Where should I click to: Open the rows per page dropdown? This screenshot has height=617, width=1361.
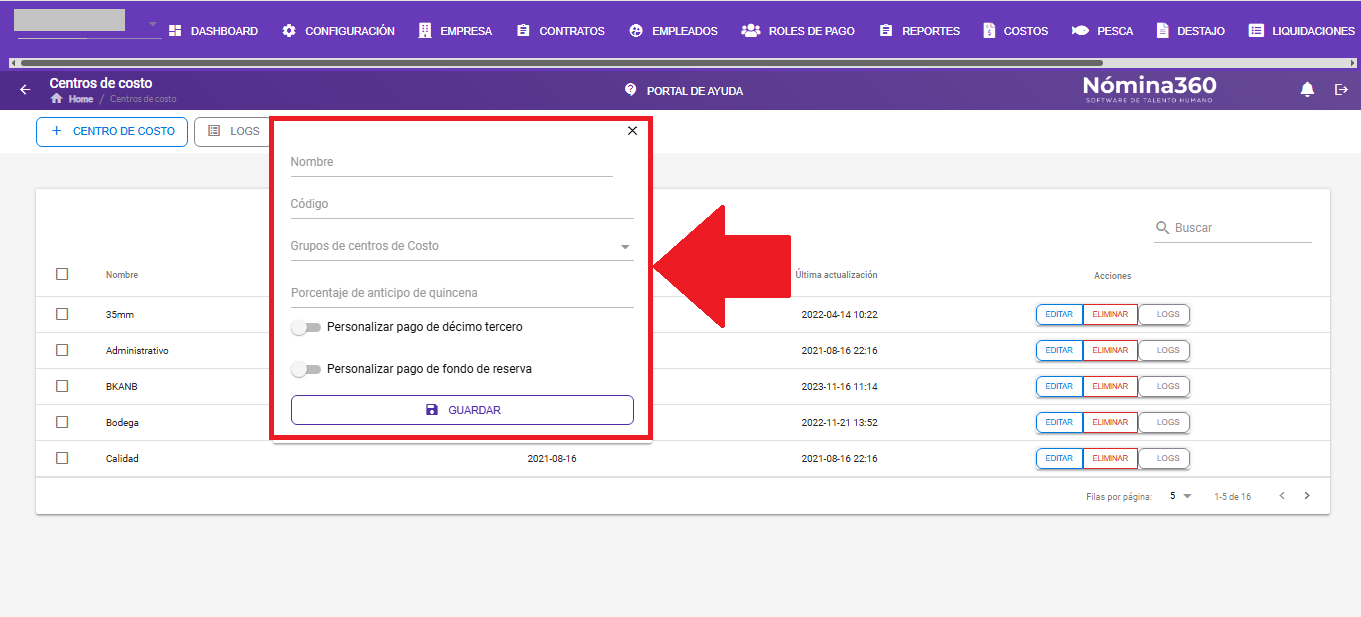1181,496
